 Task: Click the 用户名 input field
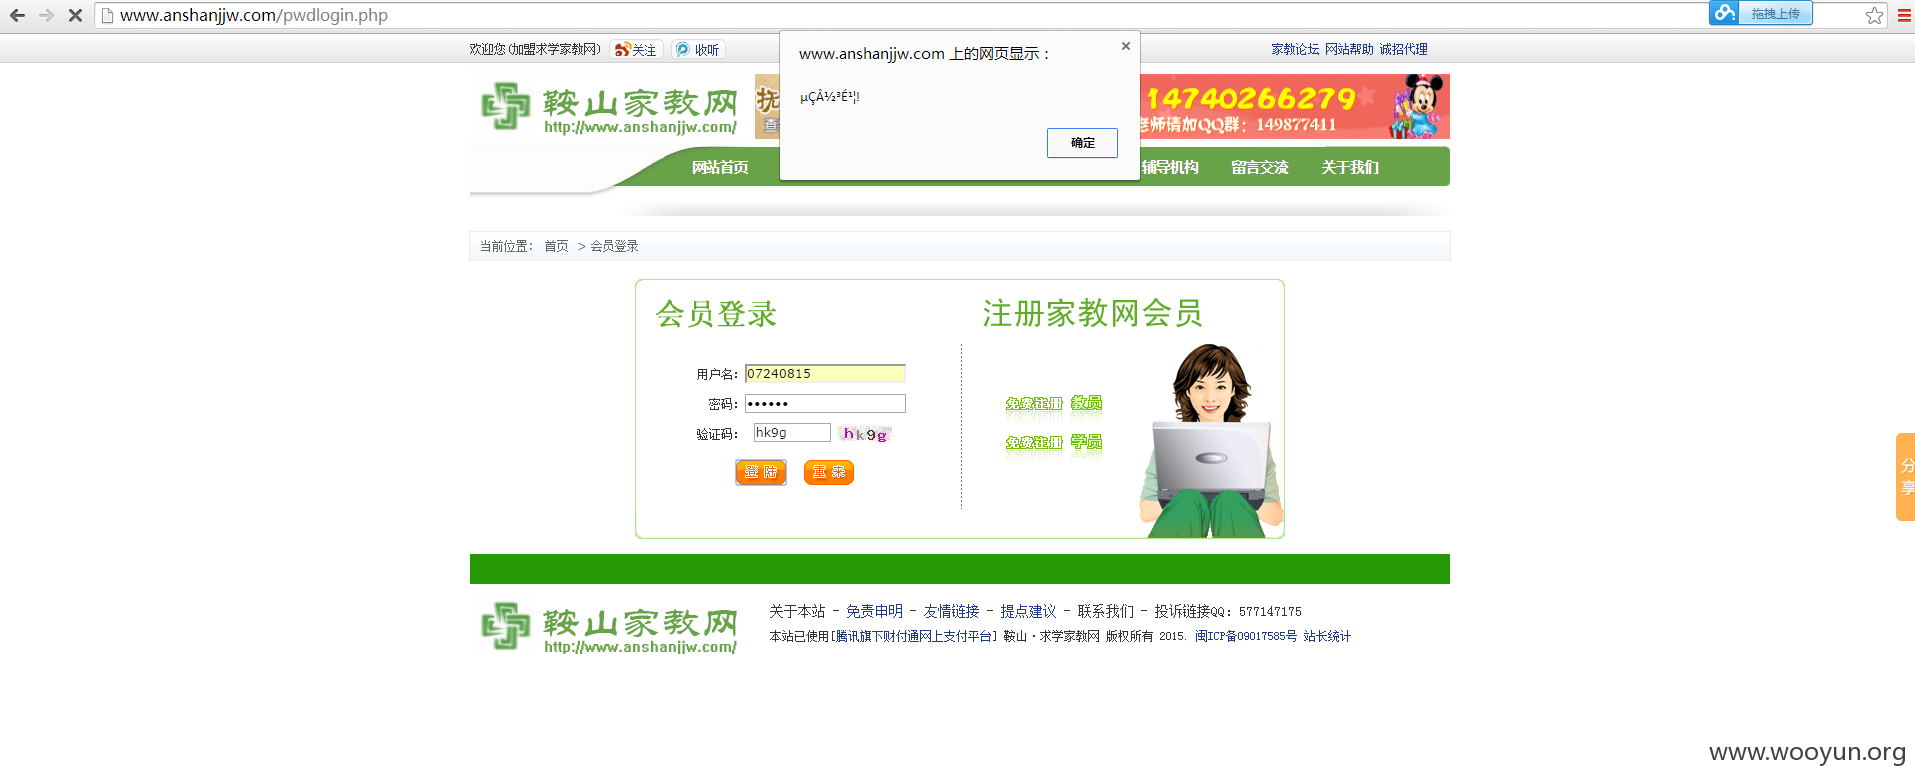click(825, 374)
